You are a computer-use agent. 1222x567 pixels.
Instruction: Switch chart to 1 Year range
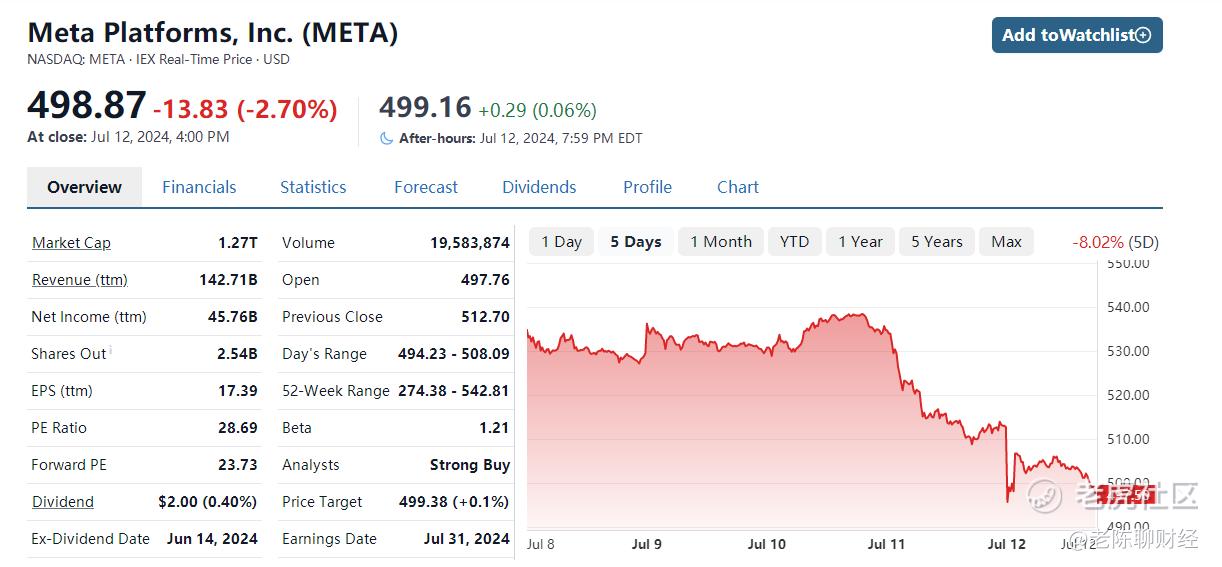860,242
